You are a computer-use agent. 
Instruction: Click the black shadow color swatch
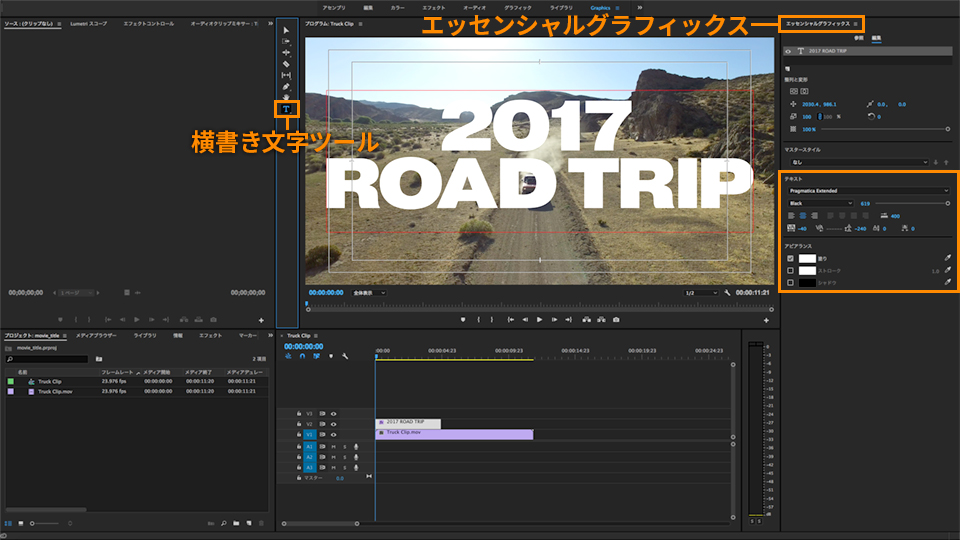808,283
